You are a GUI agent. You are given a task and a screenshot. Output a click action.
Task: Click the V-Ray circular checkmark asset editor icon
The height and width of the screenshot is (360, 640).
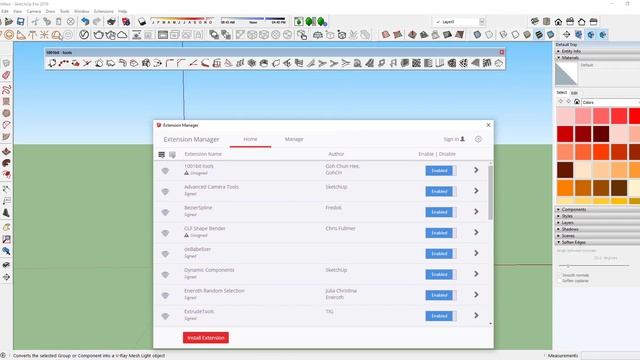tap(84, 35)
